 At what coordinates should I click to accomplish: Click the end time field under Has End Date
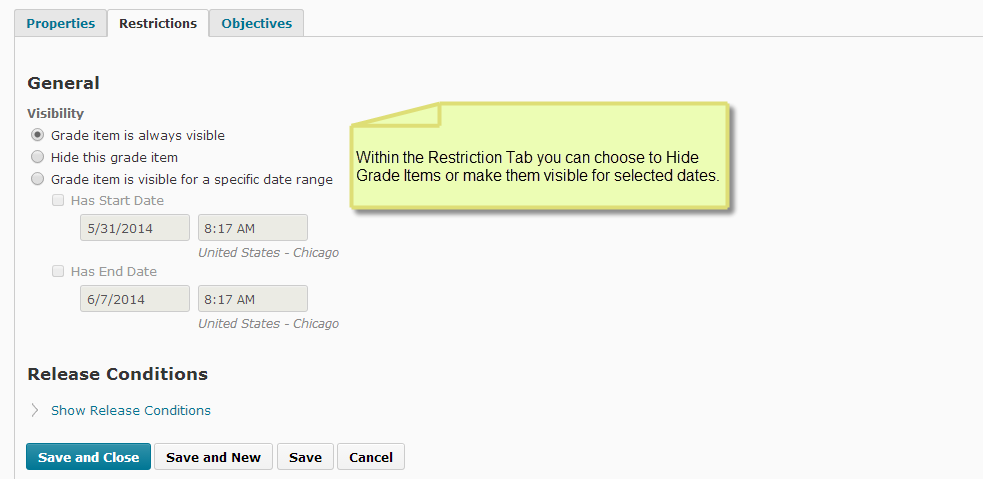[253, 299]
